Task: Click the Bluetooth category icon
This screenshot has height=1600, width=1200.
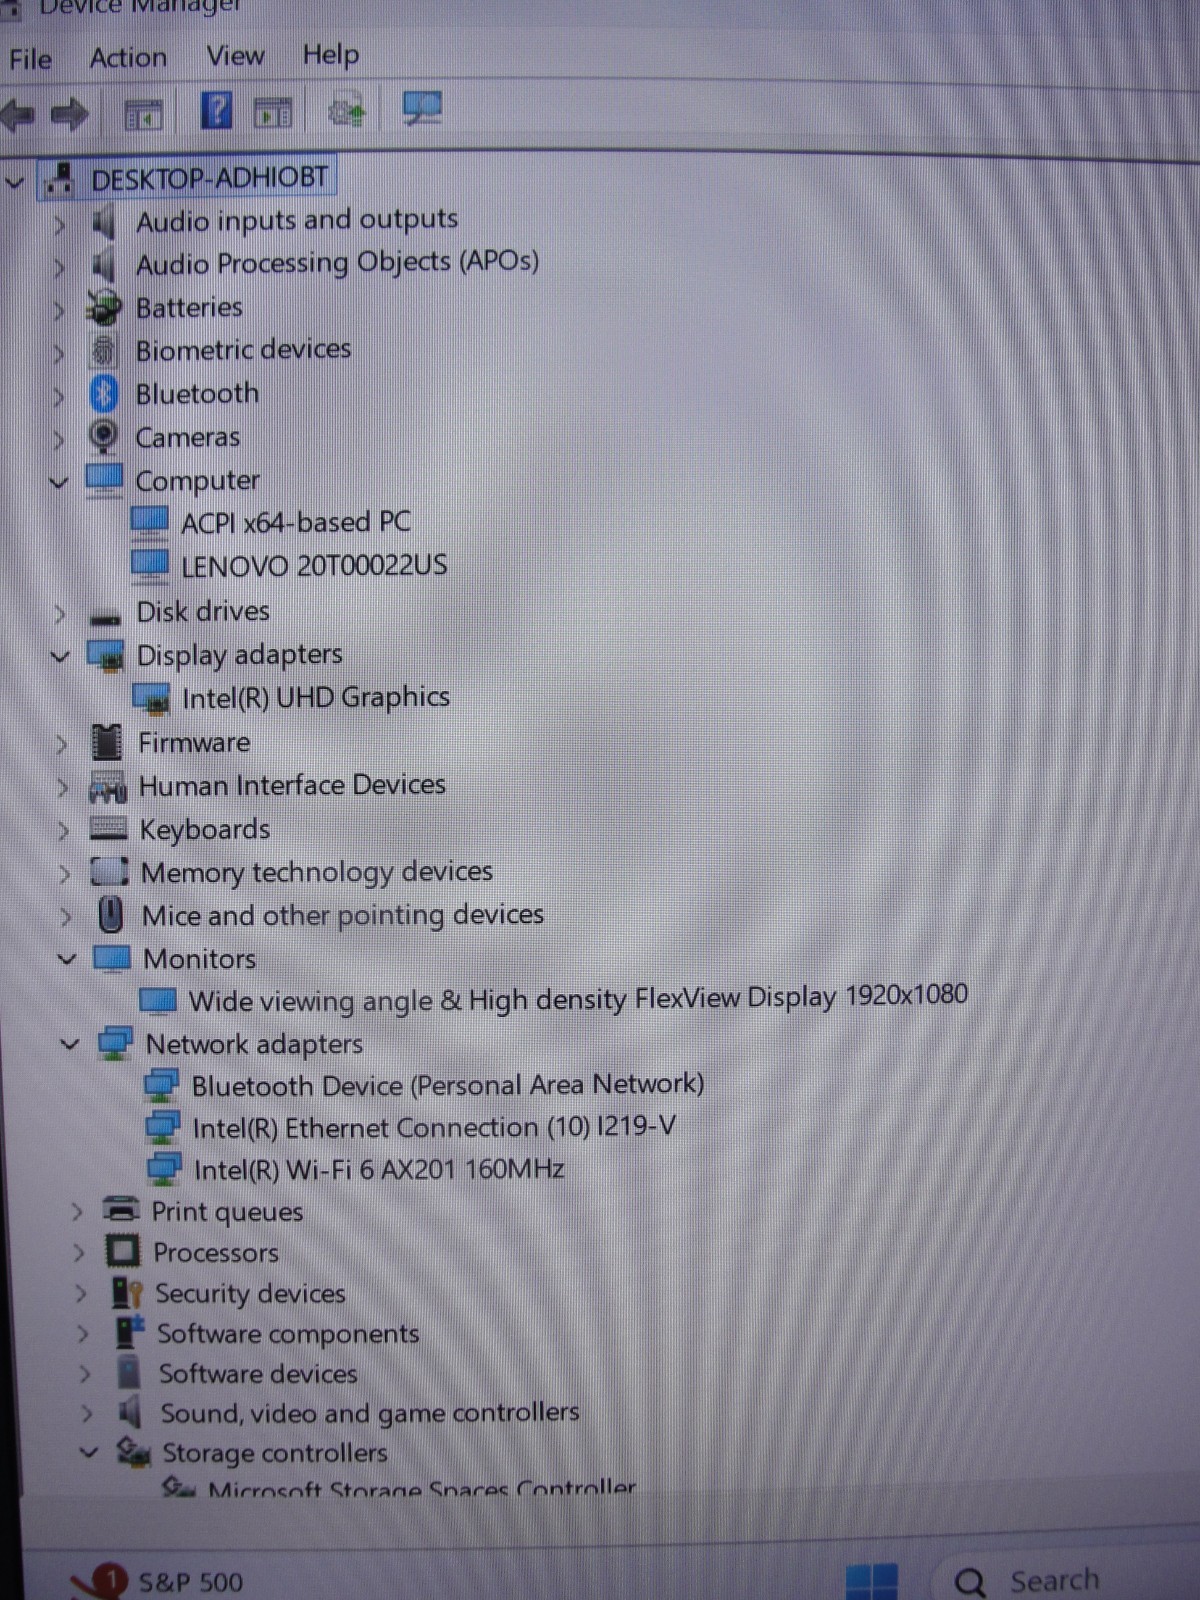Action: [104, 394]
